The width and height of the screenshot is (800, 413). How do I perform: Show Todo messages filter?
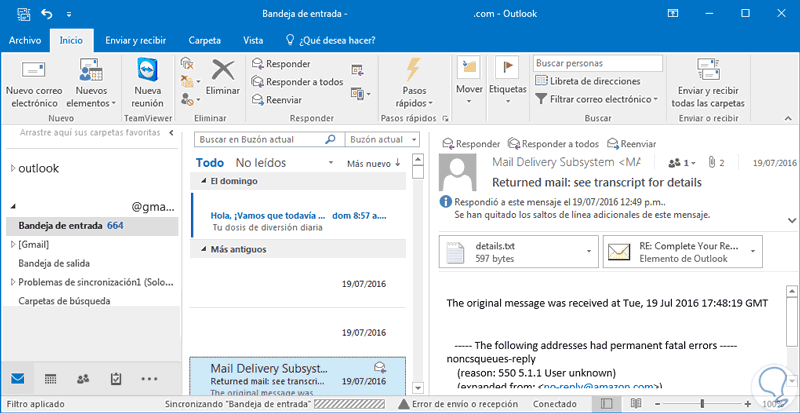210,163
